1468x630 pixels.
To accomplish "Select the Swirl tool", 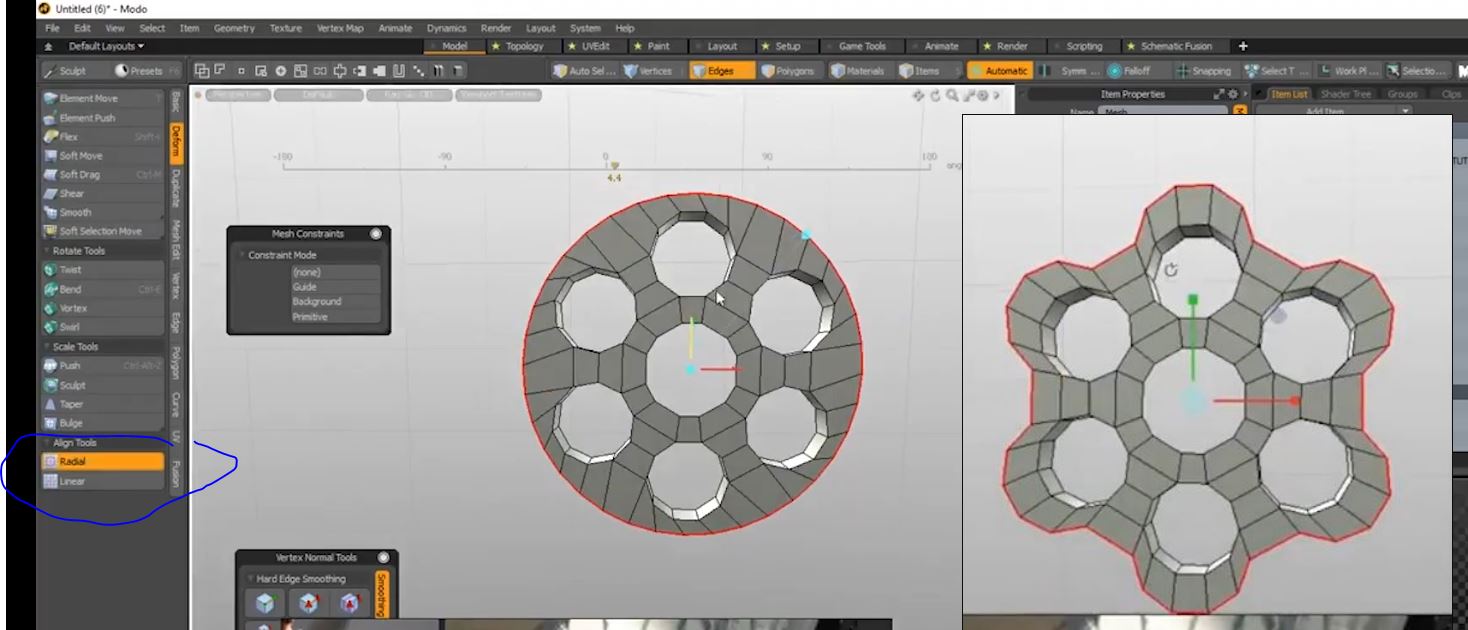I will tap(102, 327).
